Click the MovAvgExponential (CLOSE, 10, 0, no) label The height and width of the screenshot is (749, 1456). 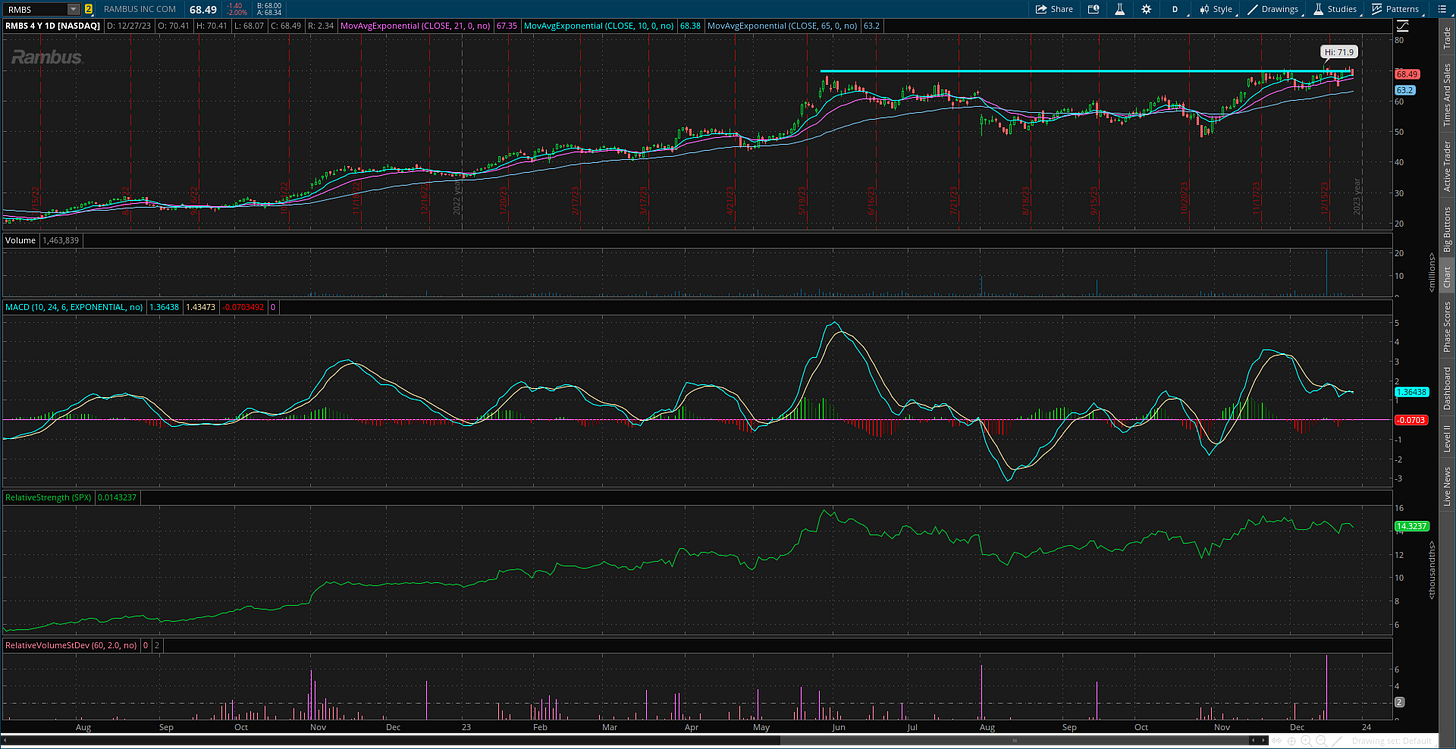click(596, 25)
